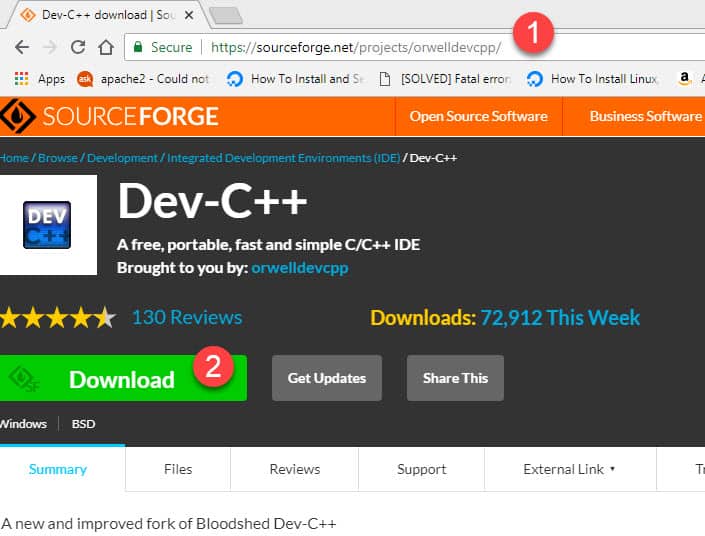Screen dimensions: 705x536
Task: Click the green Download button
Action: click(x=123, y=378)
